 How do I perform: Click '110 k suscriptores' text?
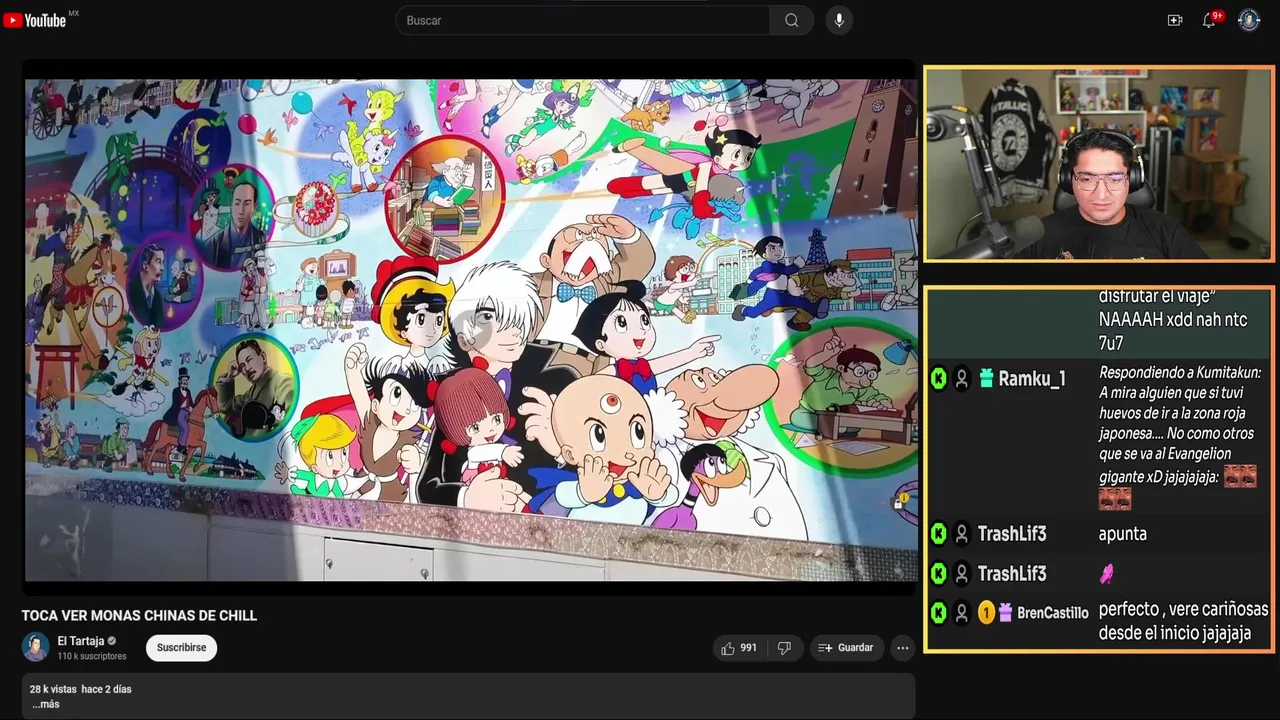(x=92, y=656)
